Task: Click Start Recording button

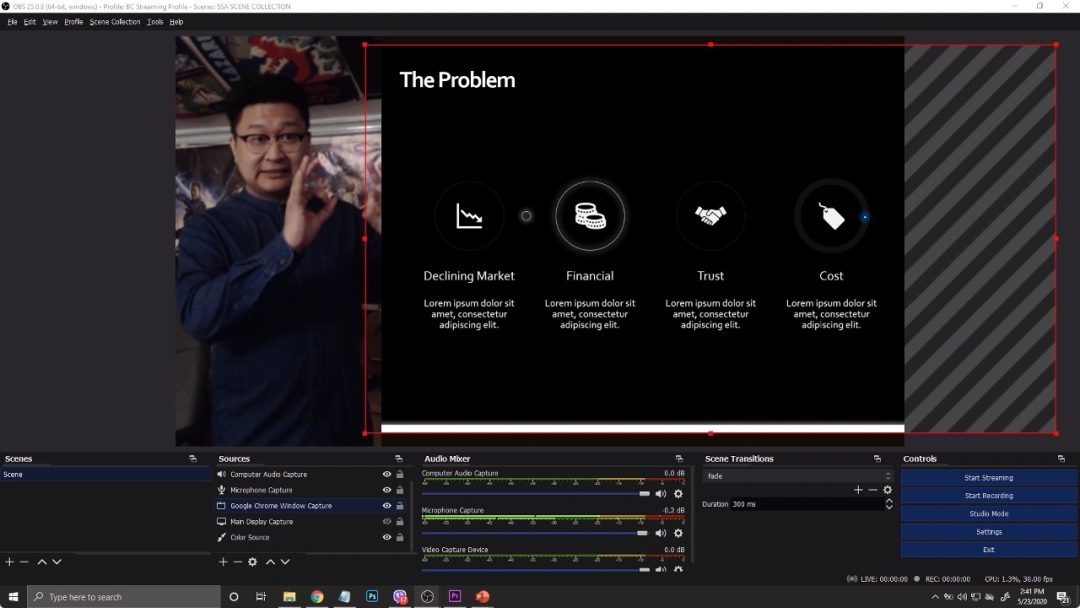Action: tap(988, 496)
